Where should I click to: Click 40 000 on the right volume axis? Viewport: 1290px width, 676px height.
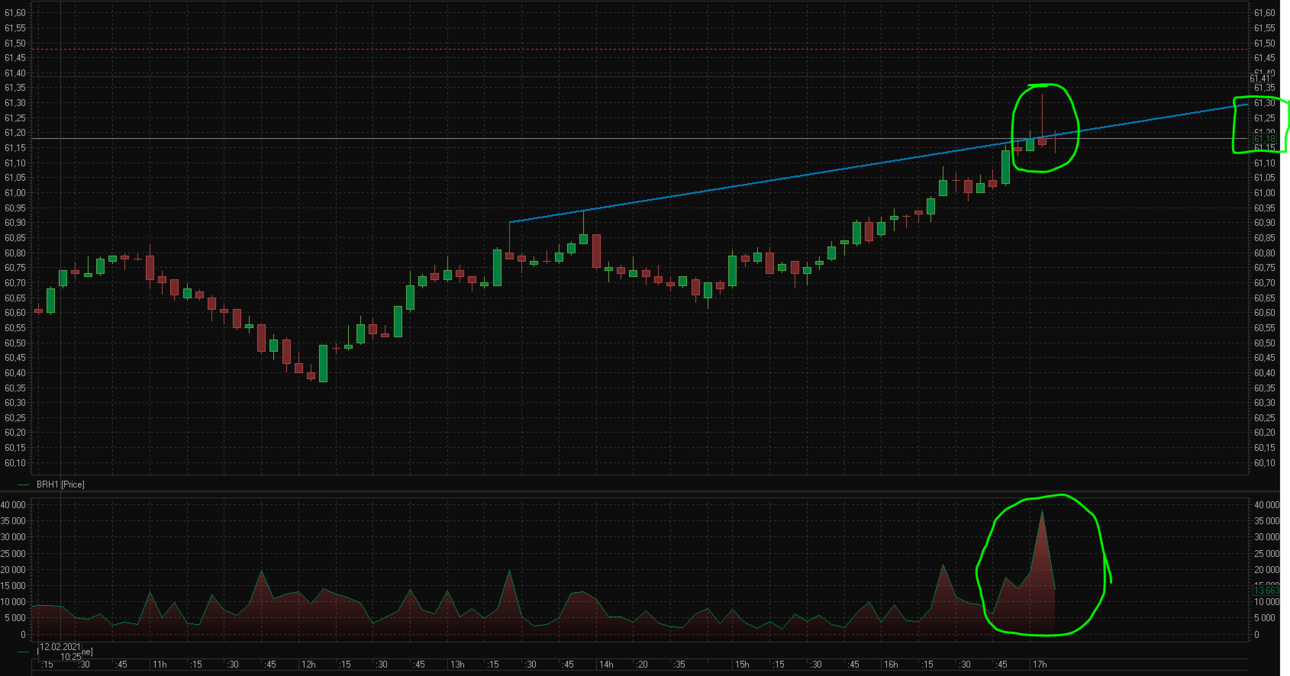tap(1267, 505)
